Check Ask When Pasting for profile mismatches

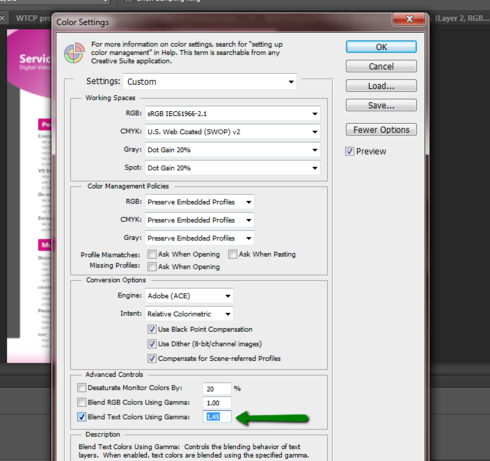(233, 254)
